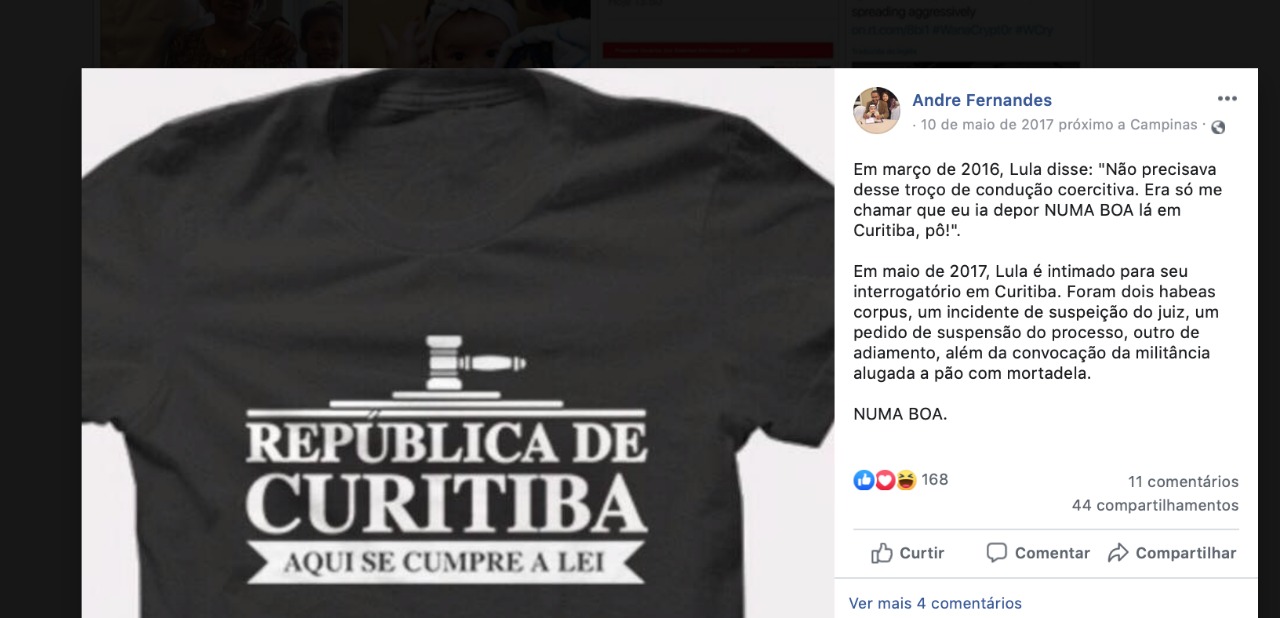Click the speech bubble Comentar icon
The width and height of the screenshot is (1280, 618).
tap(996, 553)
